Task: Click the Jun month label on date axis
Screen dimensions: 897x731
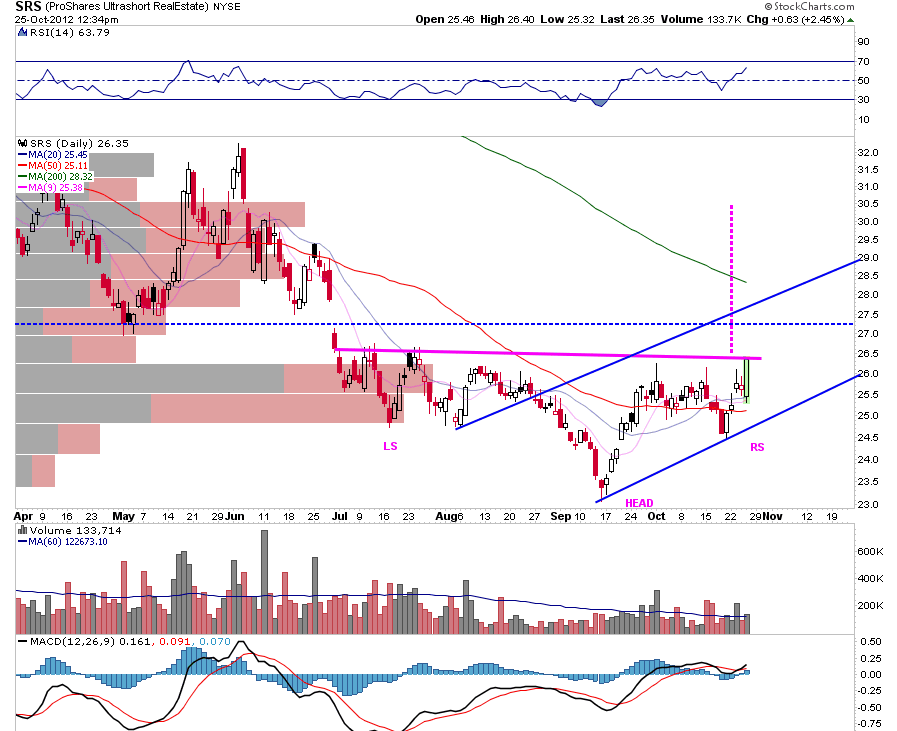Action: tap(235, 516)
